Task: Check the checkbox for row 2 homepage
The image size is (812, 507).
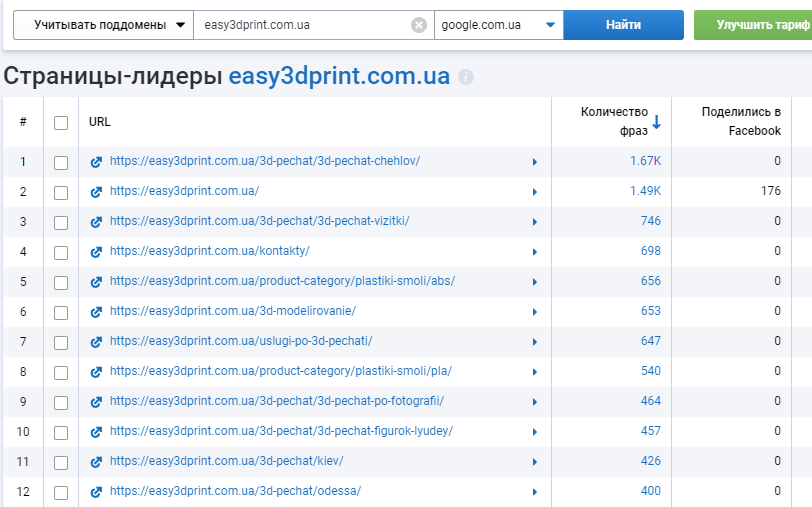Action: coord(61,192)
